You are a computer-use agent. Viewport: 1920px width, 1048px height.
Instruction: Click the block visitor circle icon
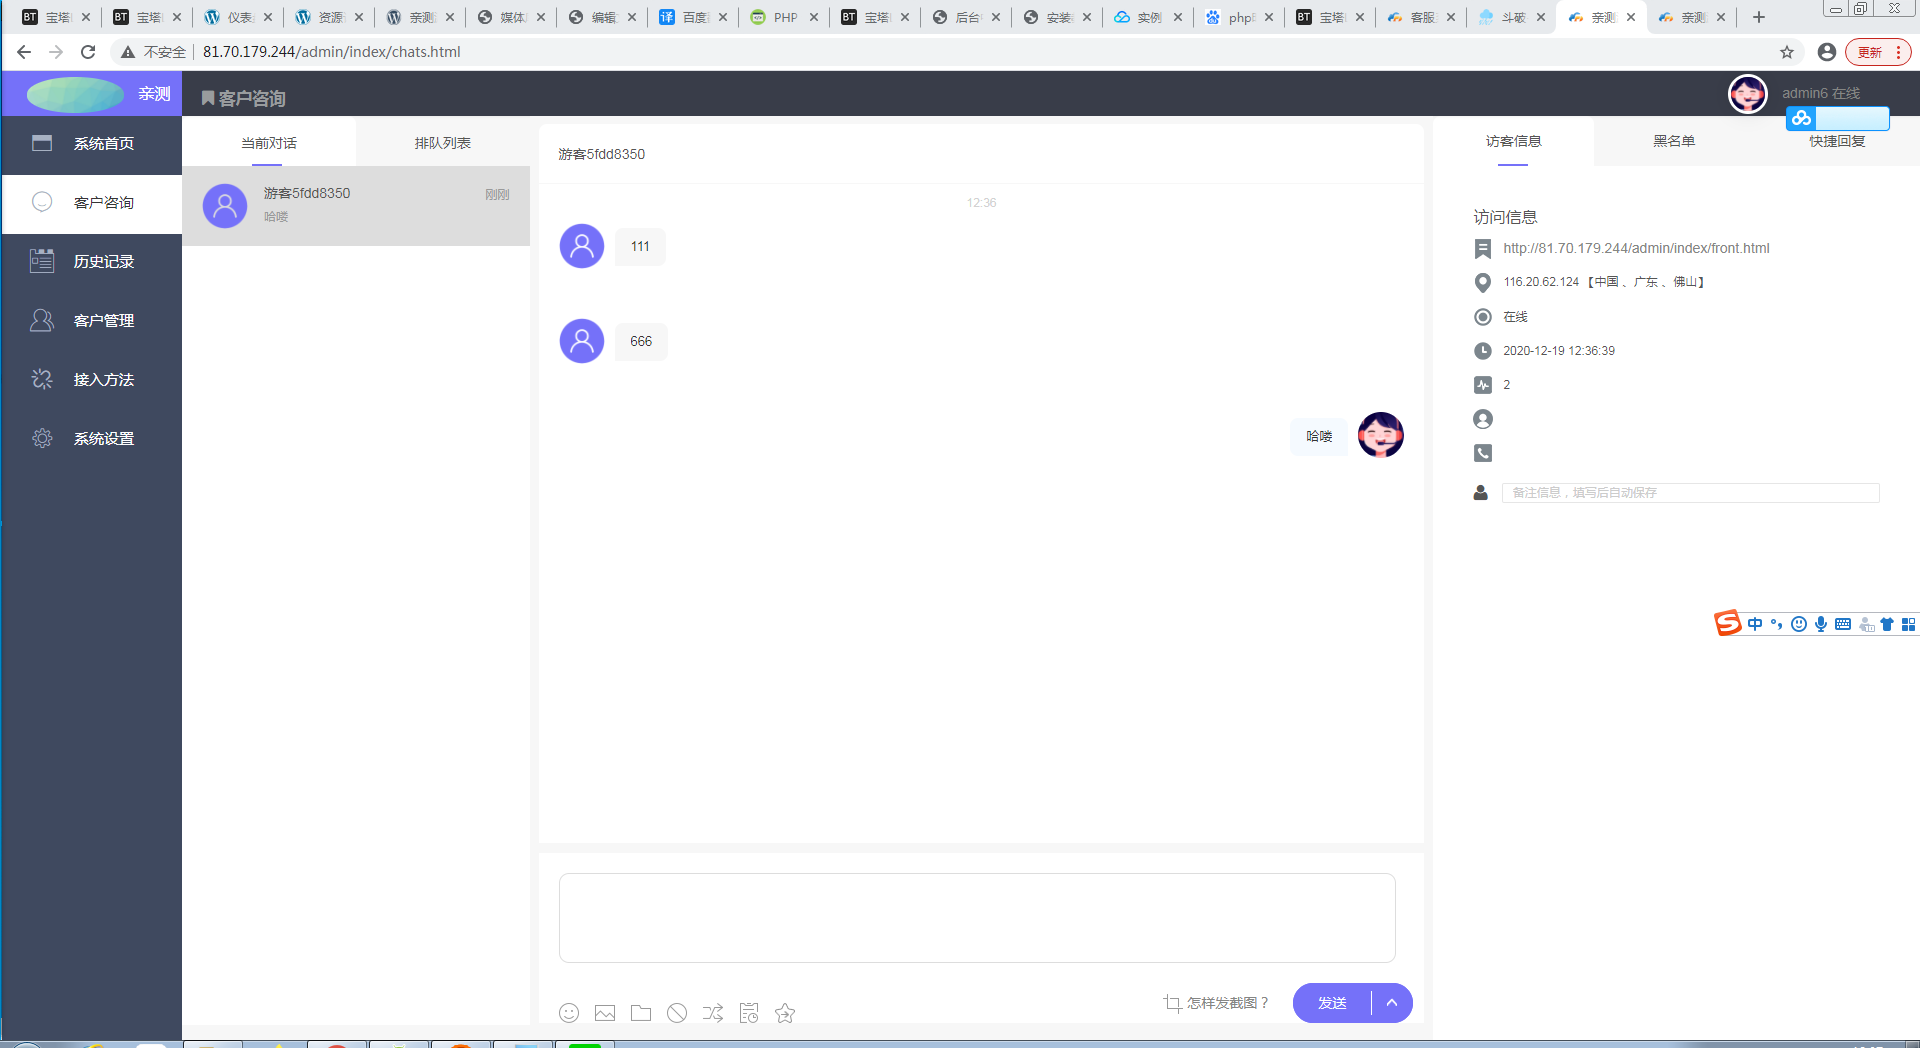point(677,1013)
